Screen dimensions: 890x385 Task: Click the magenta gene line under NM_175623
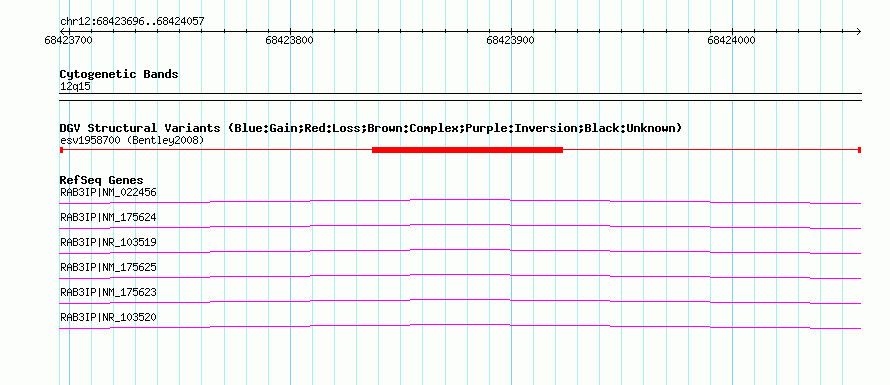pyautogui.click(x=460, y=301)
